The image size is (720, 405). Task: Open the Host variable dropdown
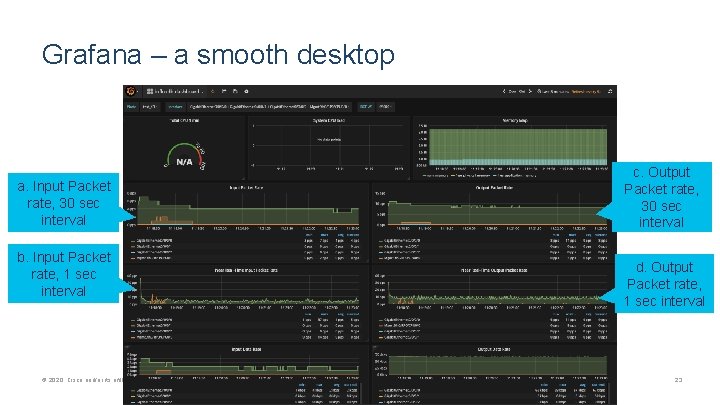pyautogui.click(x=150, y=107)
